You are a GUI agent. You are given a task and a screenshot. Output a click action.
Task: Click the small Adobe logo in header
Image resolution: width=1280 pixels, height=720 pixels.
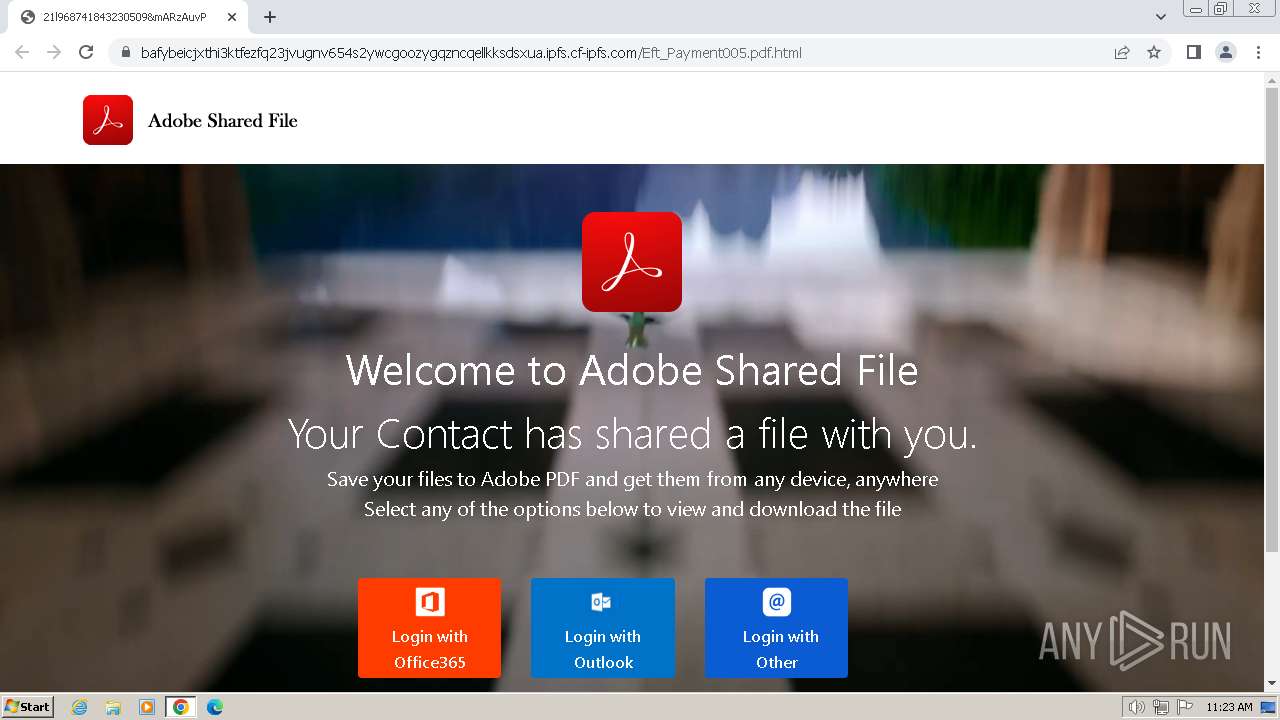[x=108, y=120]
